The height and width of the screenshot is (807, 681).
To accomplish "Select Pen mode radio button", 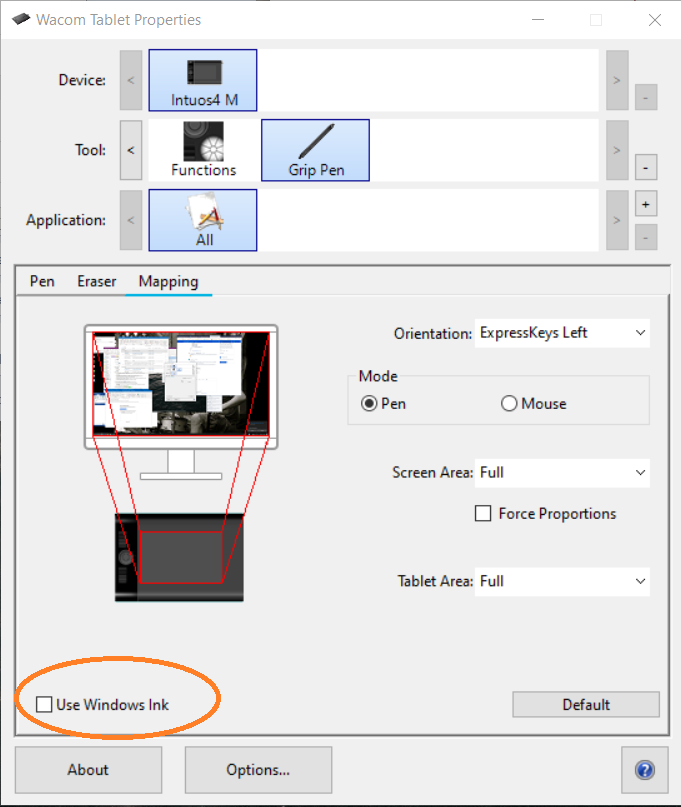I will click(369, 404).
